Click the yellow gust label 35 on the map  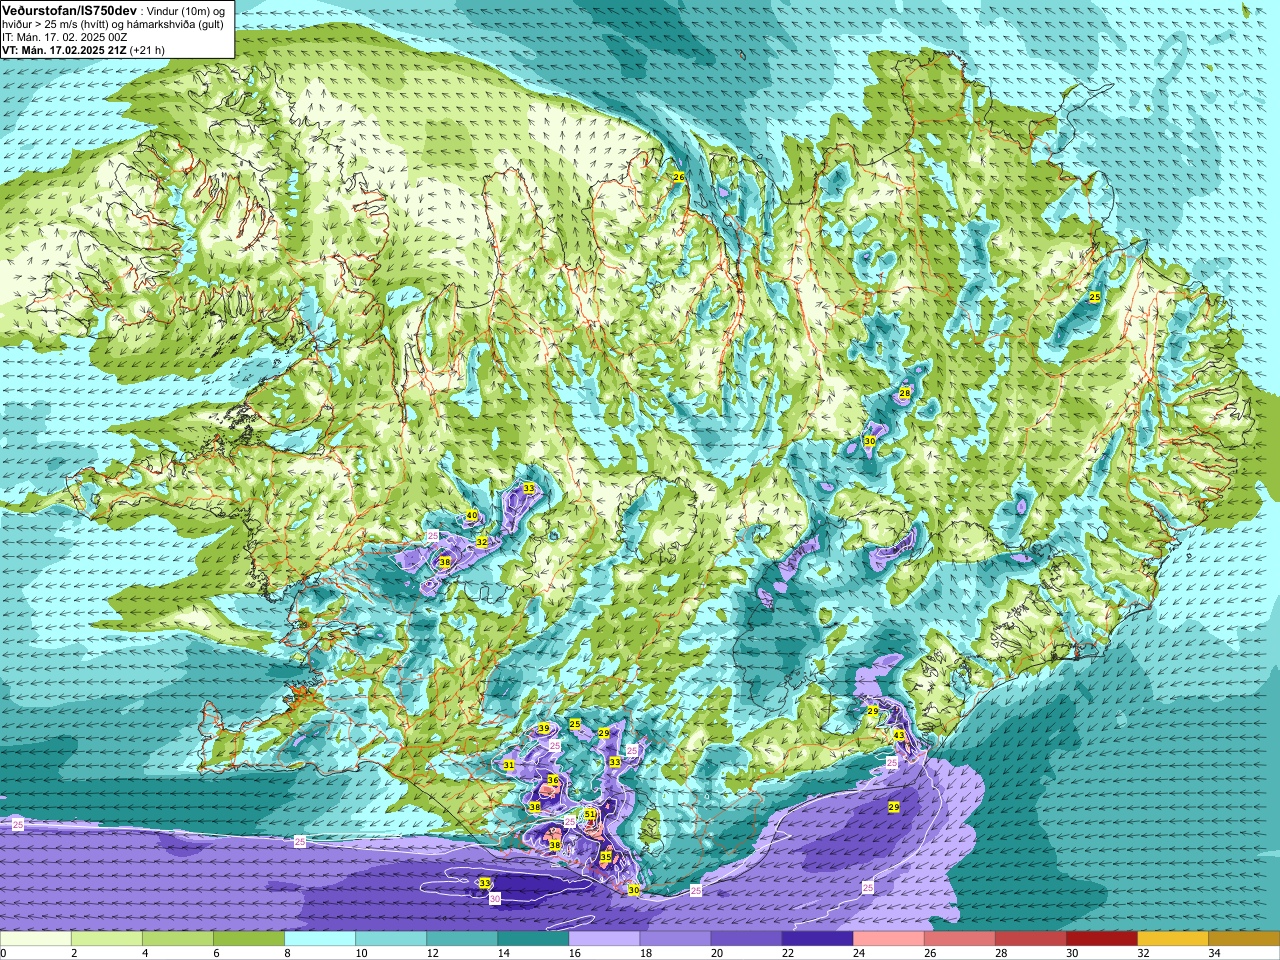click(x=605, y=857)
